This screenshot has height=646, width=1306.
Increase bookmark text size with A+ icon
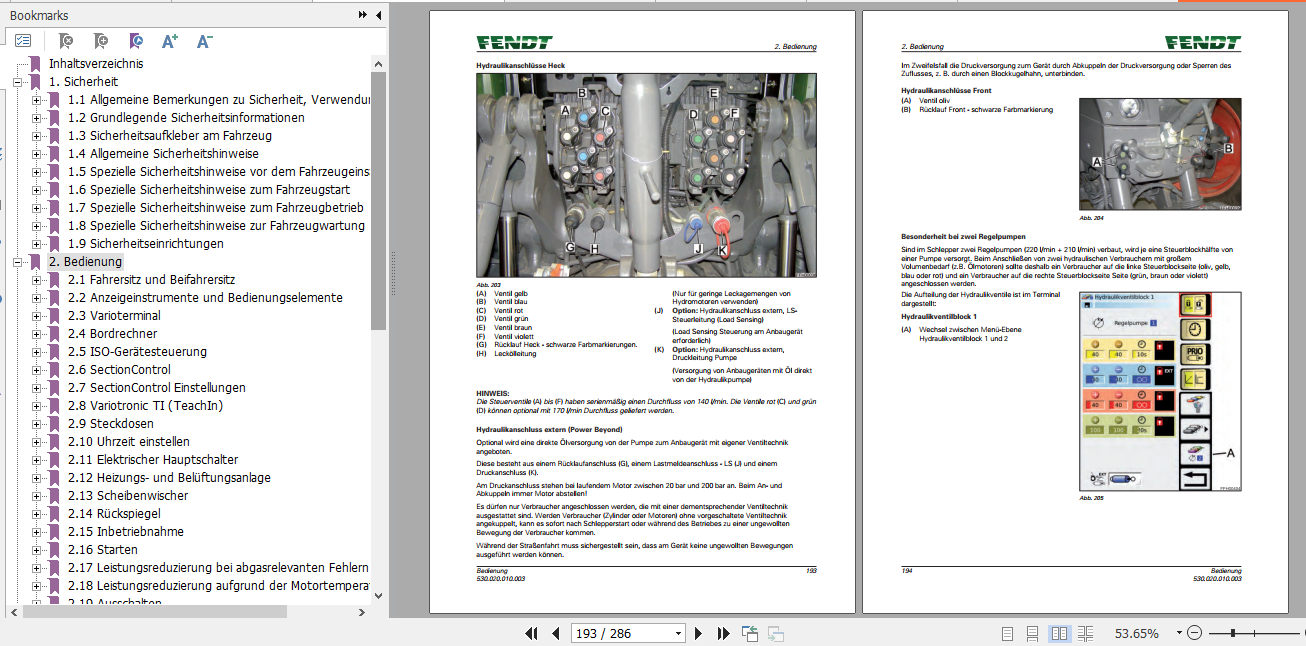pos(170,41)
